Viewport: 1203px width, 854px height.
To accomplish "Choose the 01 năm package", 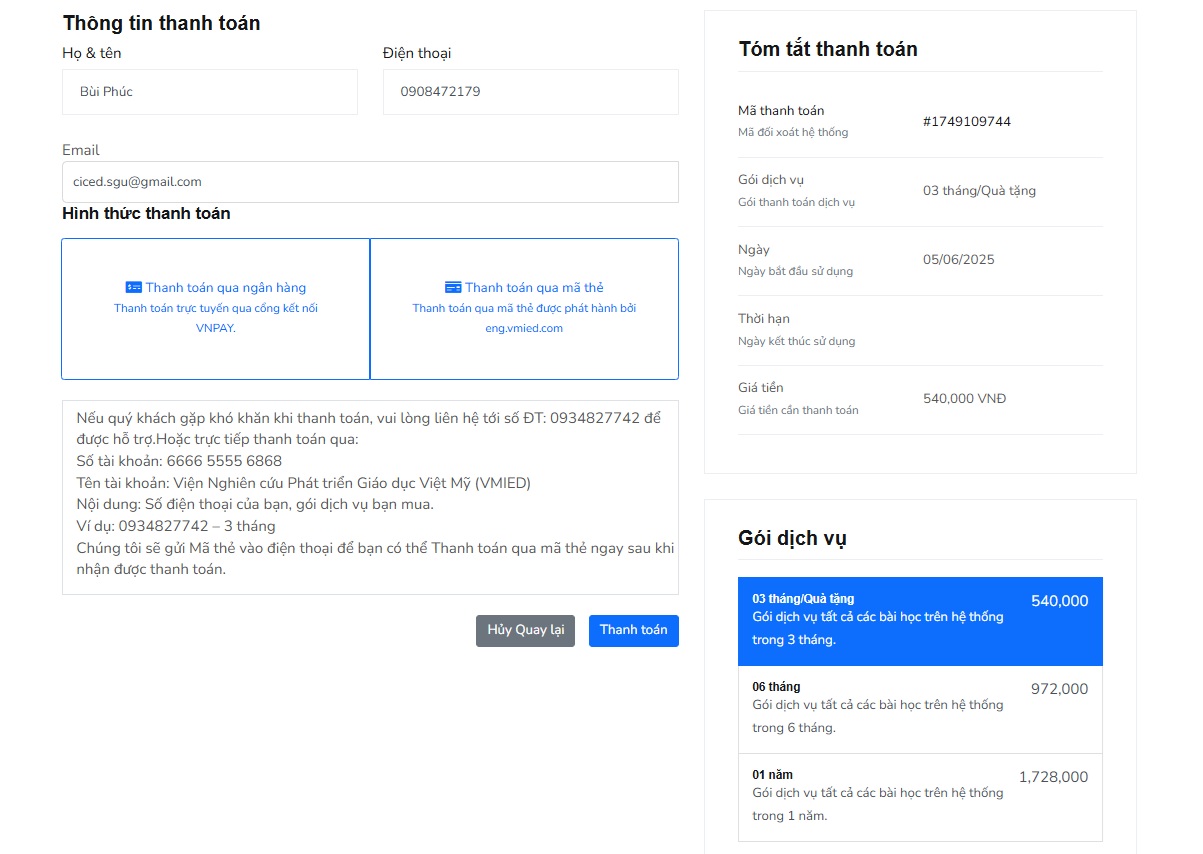I will click(920, 797).
